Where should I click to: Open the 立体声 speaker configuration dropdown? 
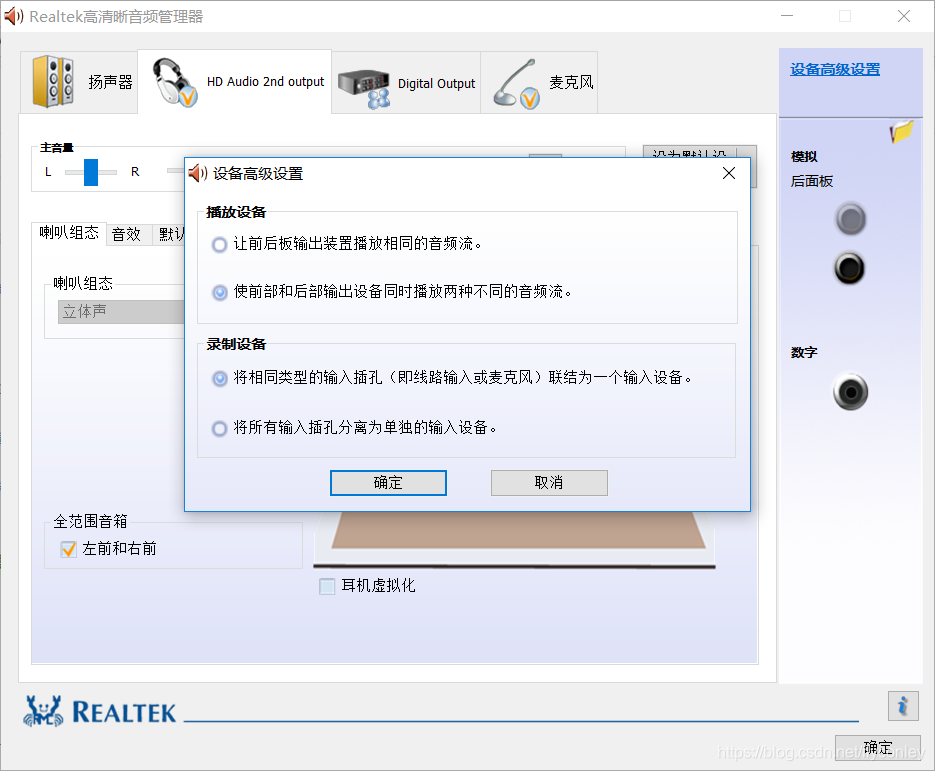pos(121,312)
